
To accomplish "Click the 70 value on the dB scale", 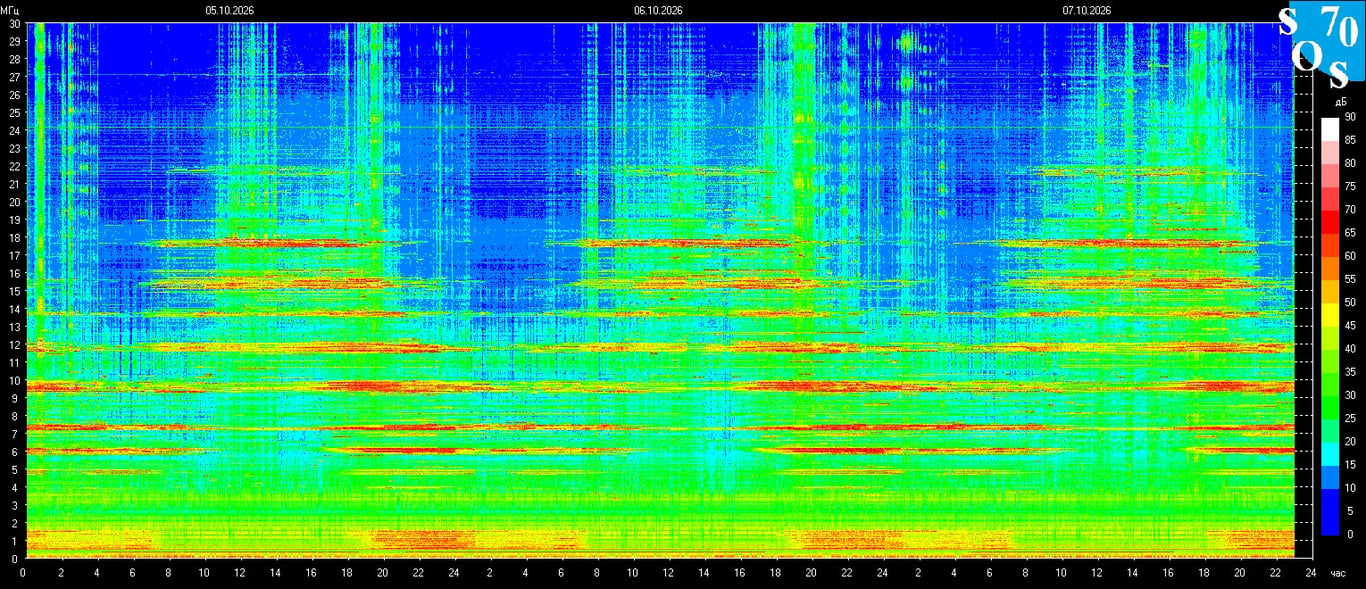I will point(1350,210).
